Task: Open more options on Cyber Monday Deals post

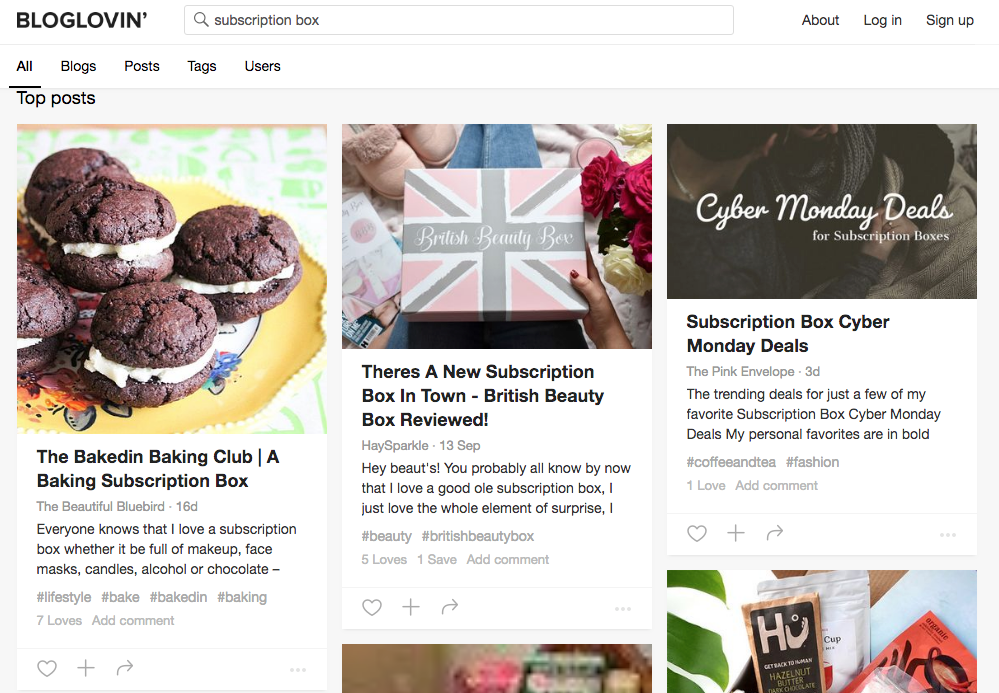Action: tap(947, 535)
